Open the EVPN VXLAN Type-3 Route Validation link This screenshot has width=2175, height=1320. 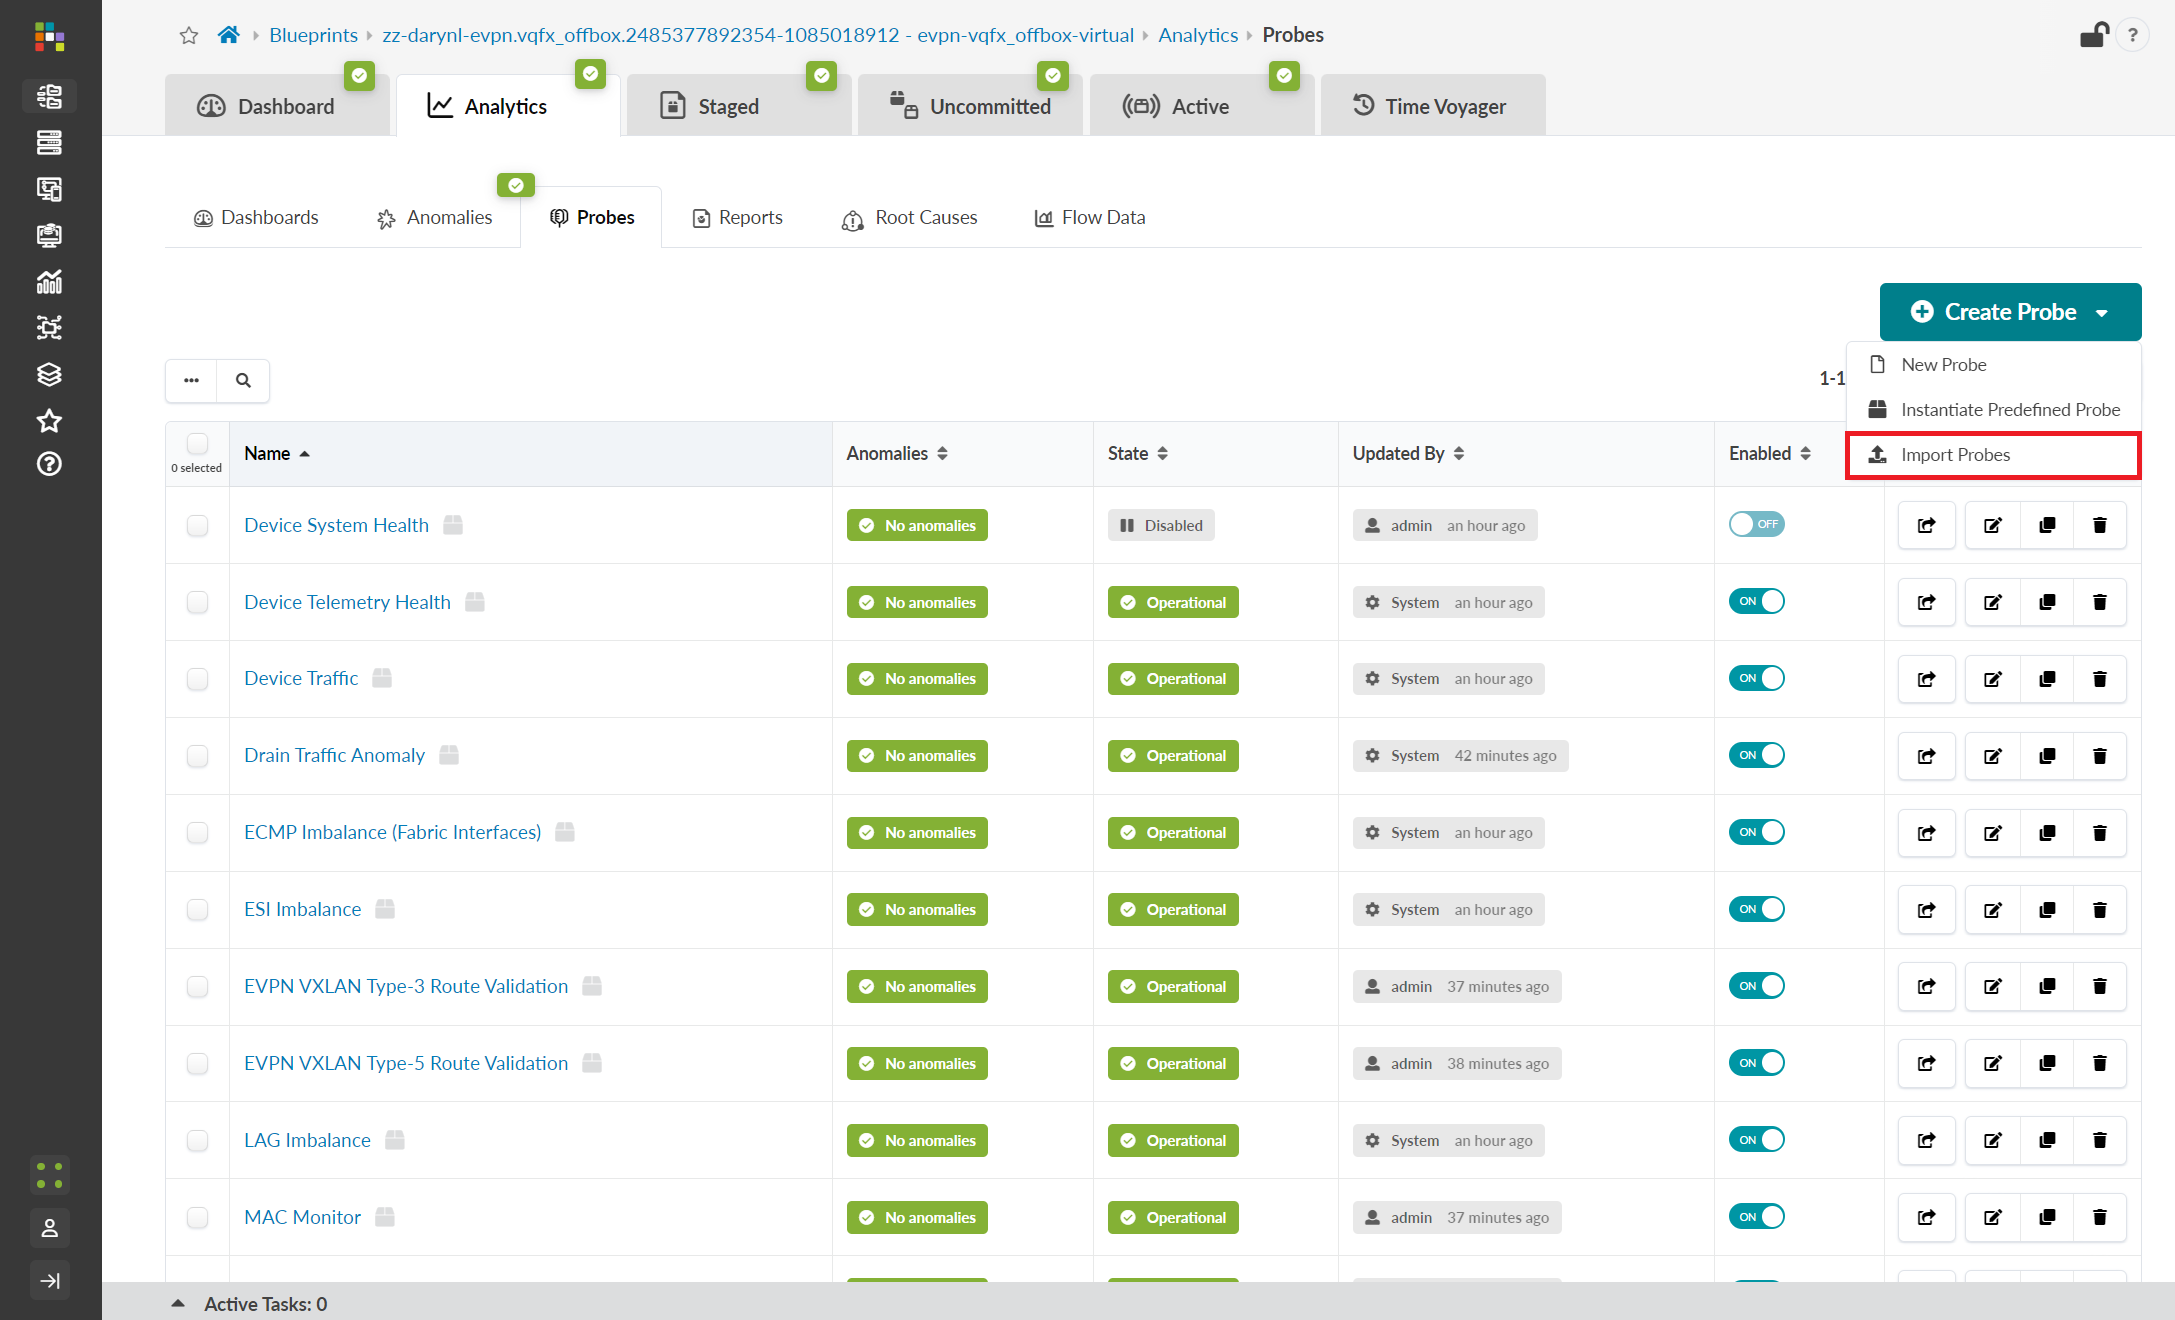[x=406, y=986]
